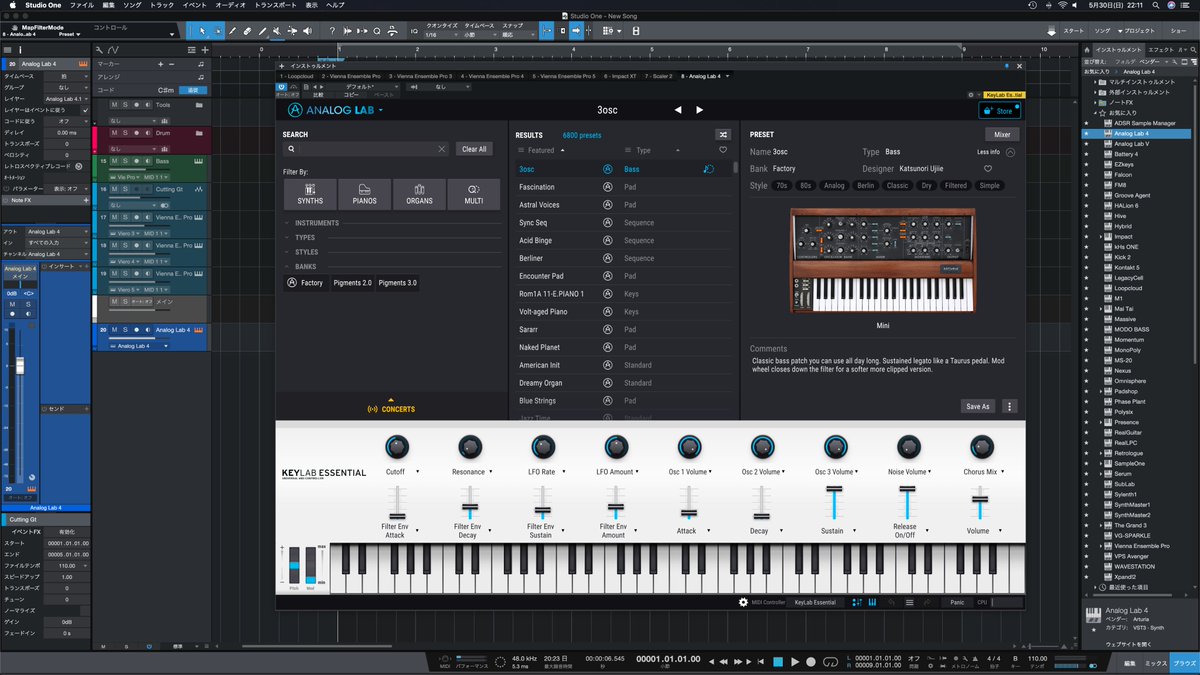Click the ORGANS filter icon in Analog Lab
Image resolution: width=1200 pixels, height=675 pixels.
419,194
